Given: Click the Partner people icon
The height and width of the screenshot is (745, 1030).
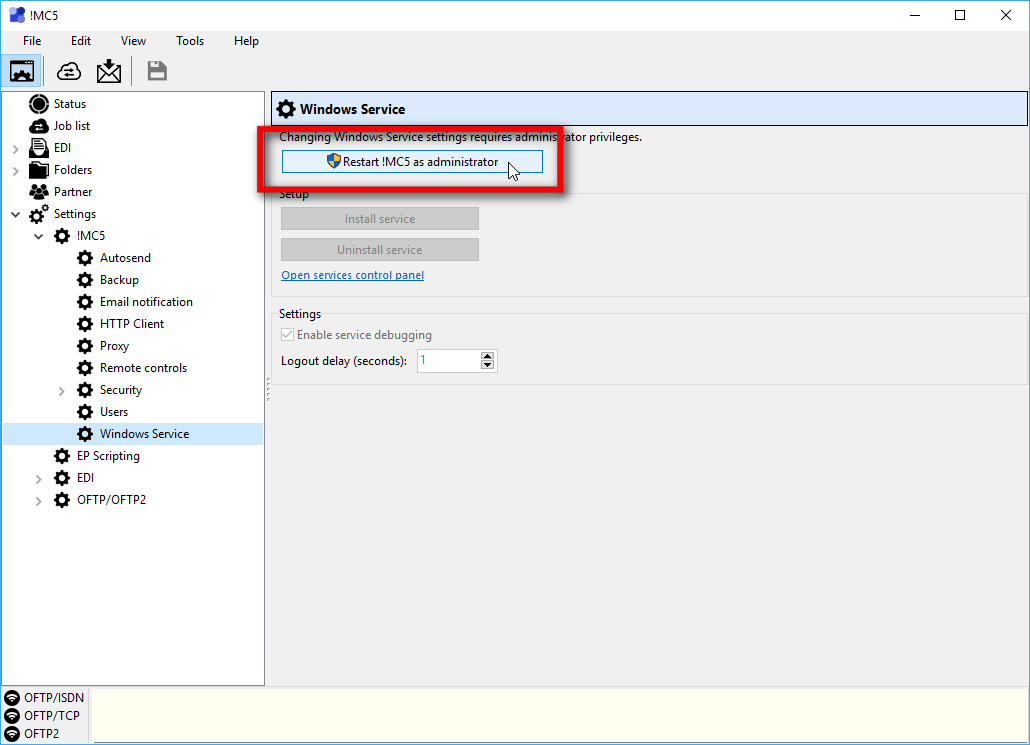Looking at the screenshot, I should pos(39,192).
